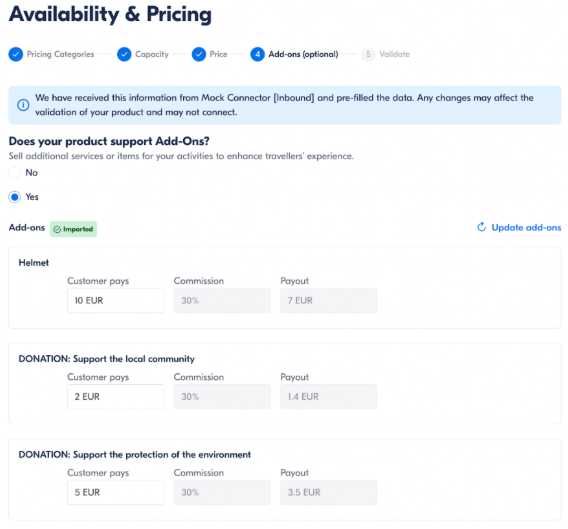This screenshot has height=529, width=568.
Task: Click the info icon in blue banner
Action: (x=23, y=105)
